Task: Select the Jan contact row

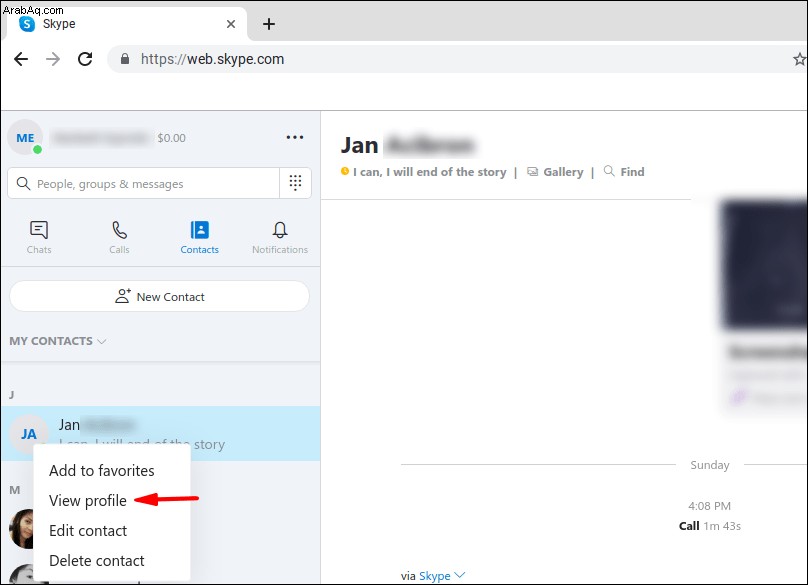Action: pyautogui.click(x=160, y=433)
